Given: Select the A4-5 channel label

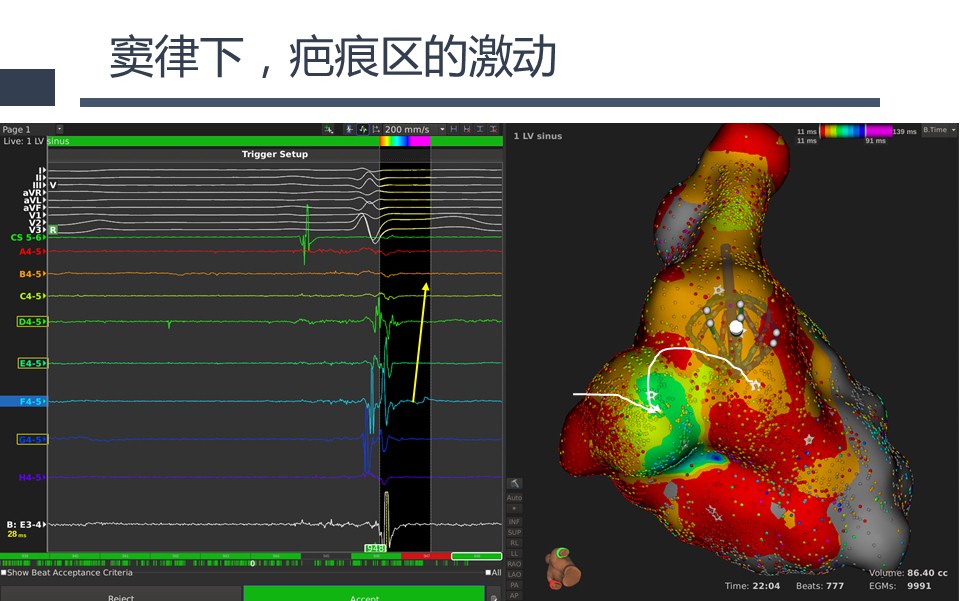Looking at the screenshot, I should point(31,252).
